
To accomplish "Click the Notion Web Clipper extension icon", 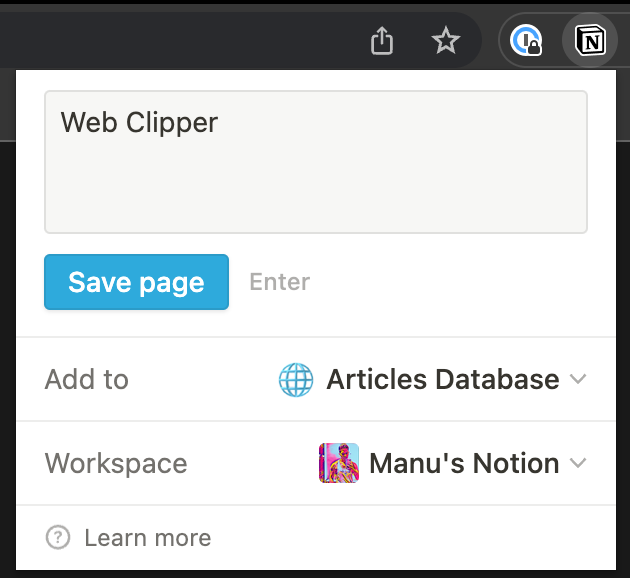I will tap(592, 41).
